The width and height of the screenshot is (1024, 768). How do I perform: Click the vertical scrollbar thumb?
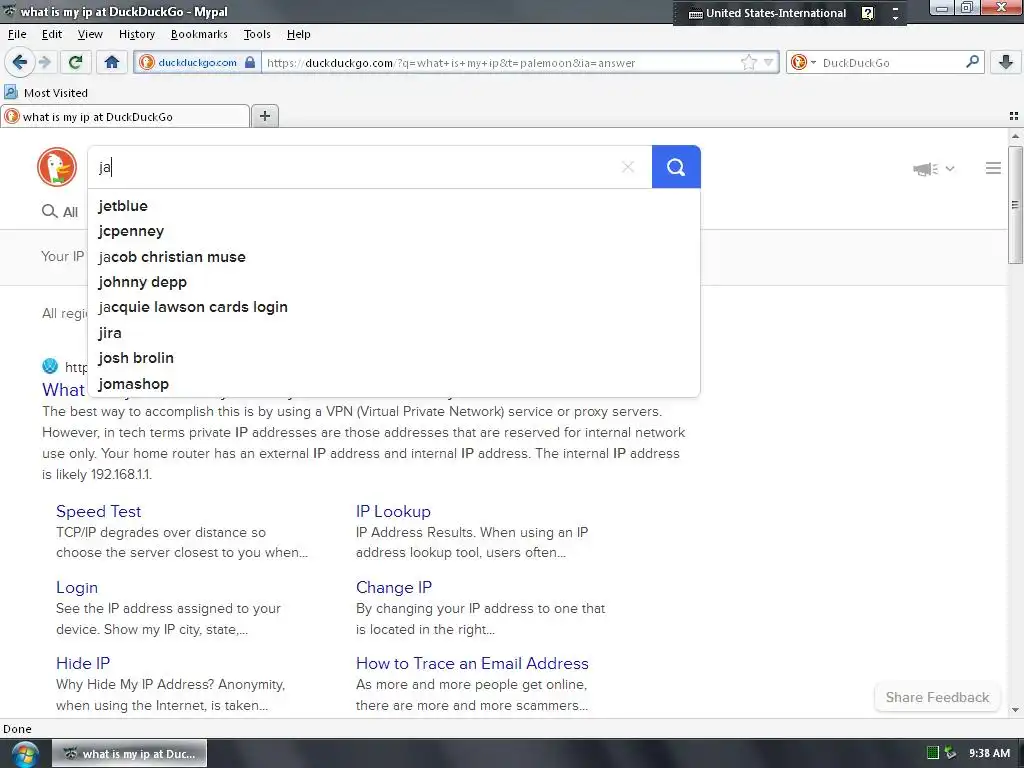(1015, 204)
